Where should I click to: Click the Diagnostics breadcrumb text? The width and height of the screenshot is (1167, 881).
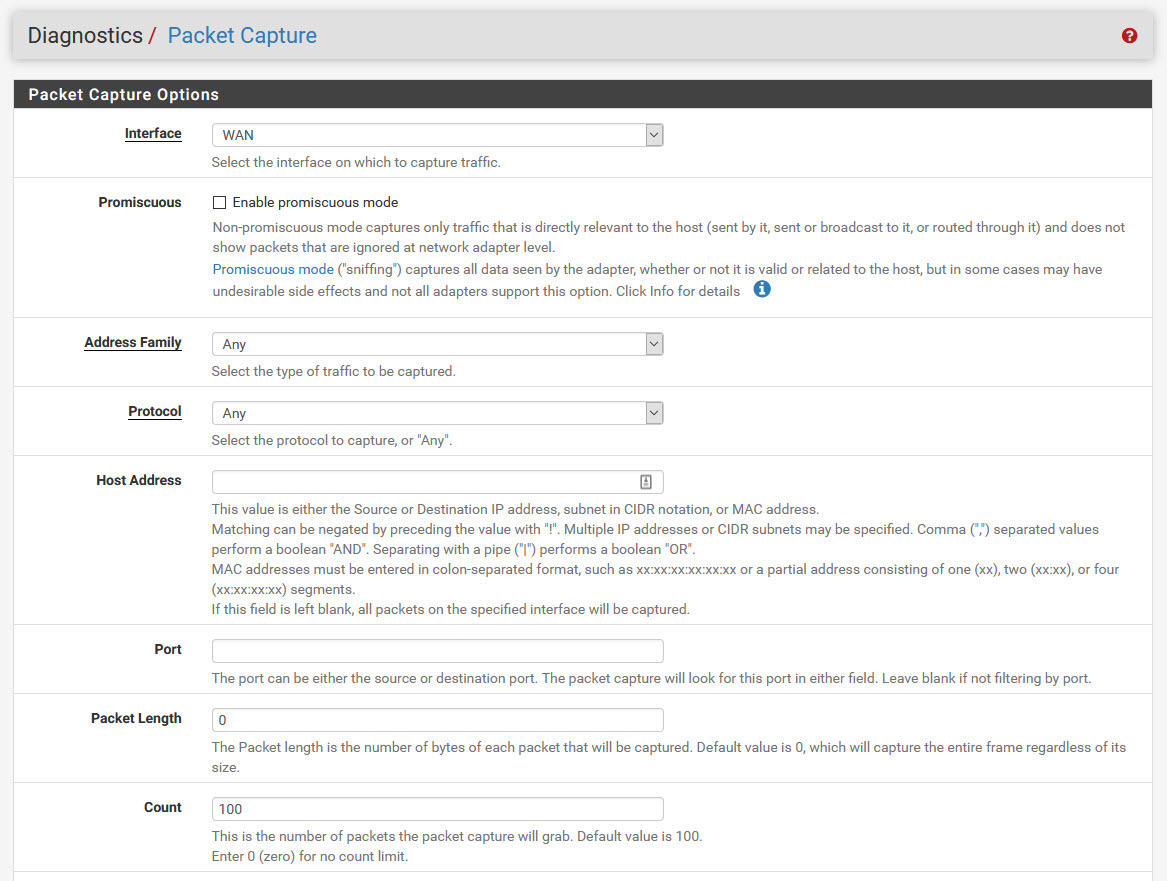point(85,35)
